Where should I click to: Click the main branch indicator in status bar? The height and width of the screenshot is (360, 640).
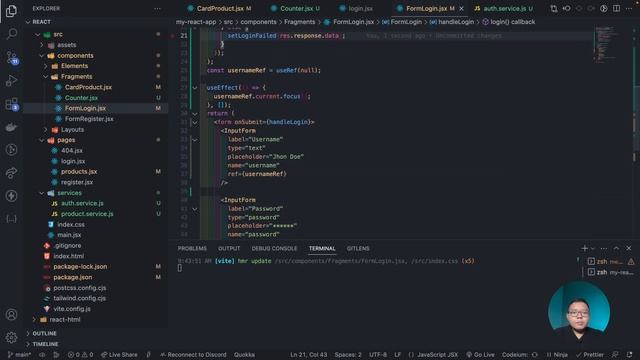coord(19,355)
